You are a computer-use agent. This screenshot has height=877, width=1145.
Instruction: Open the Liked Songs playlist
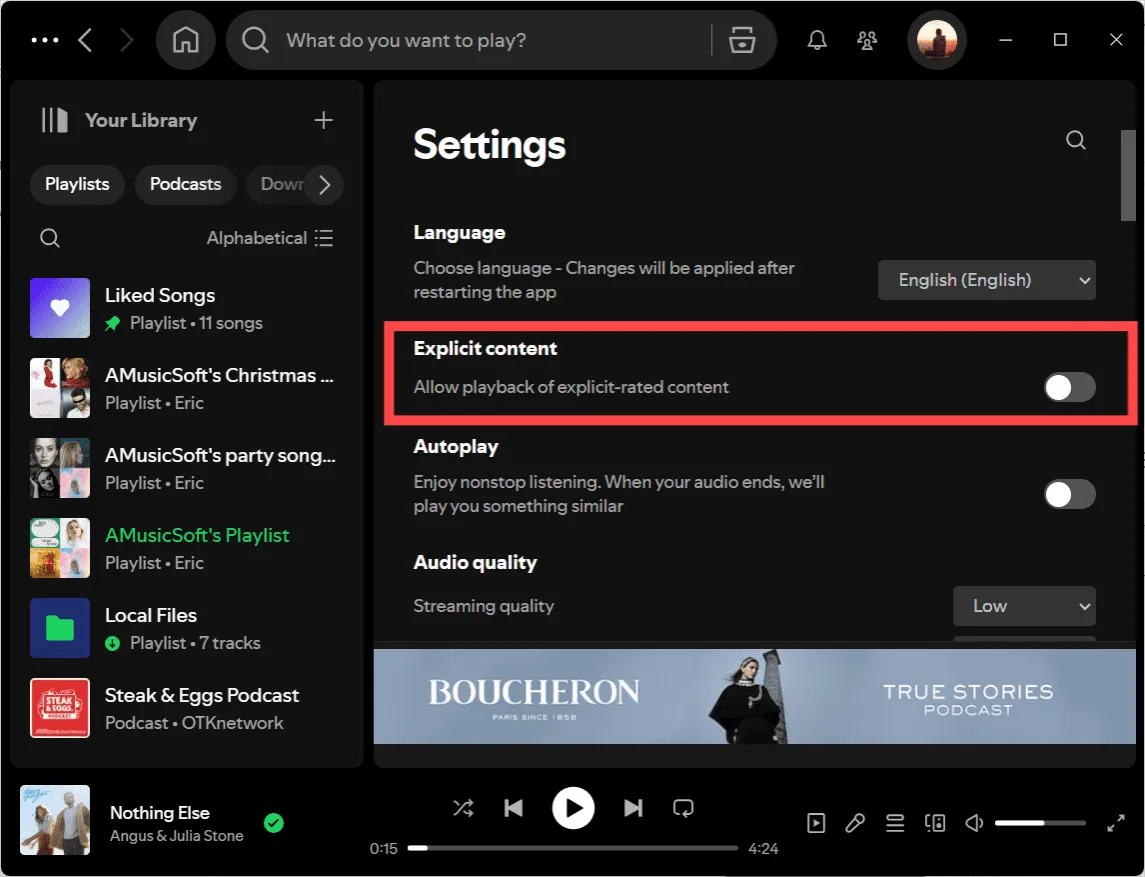(x=186, y=308)
